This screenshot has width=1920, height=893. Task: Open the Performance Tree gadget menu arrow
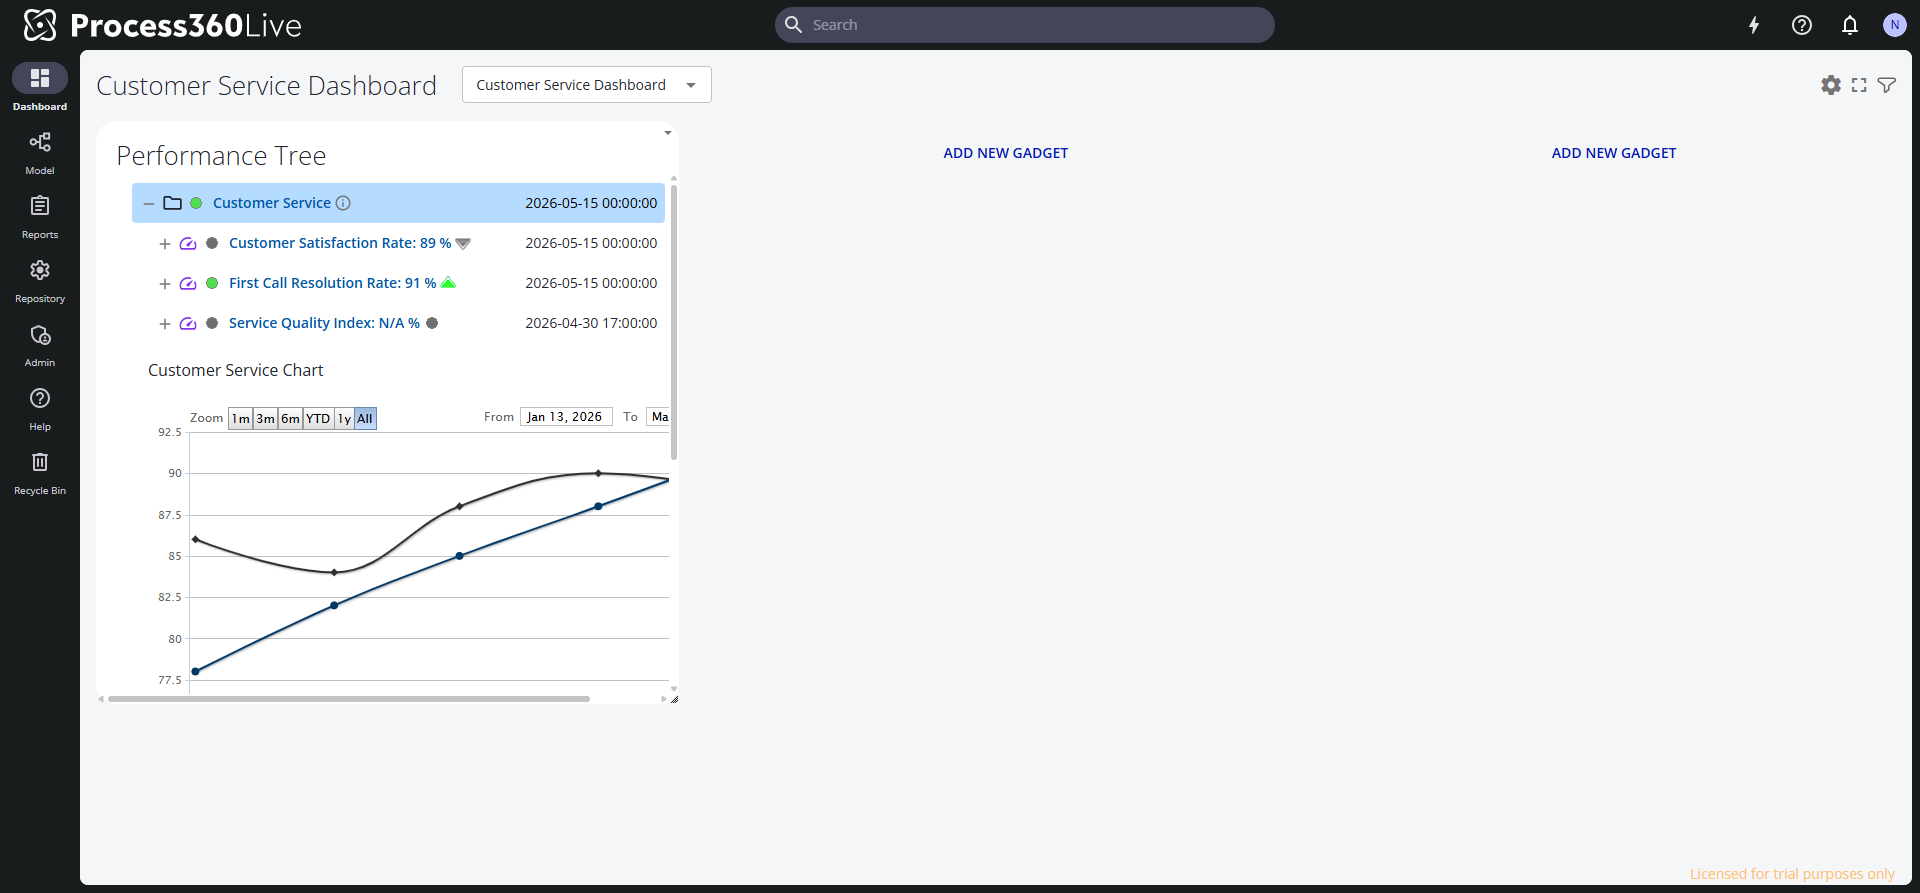(668, 133)
